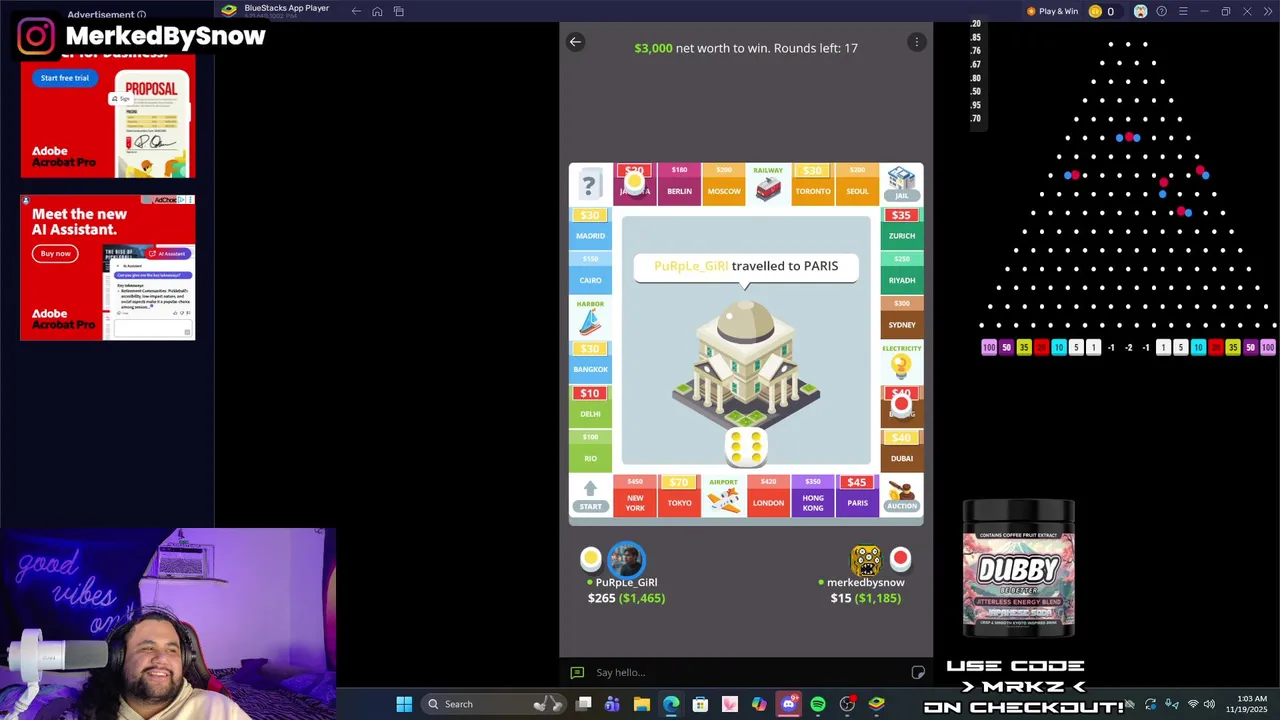Select the Seoul property tile
This screenshot has width=1280, height=720.
[857, 184]
